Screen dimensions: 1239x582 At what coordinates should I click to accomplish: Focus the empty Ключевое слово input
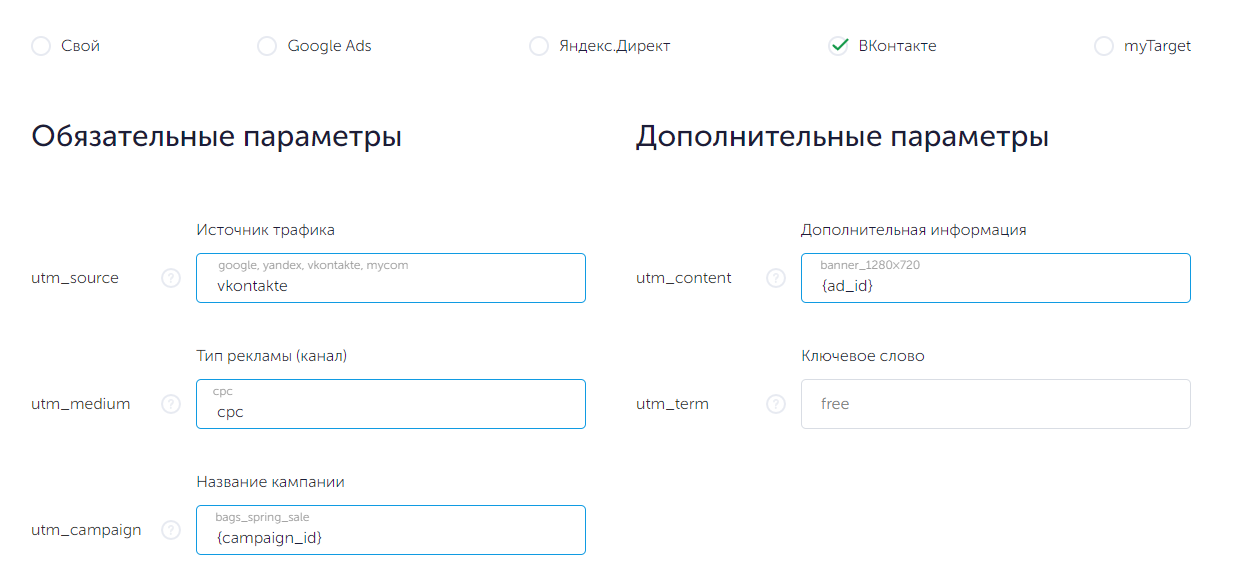click(x=995, y=404)
